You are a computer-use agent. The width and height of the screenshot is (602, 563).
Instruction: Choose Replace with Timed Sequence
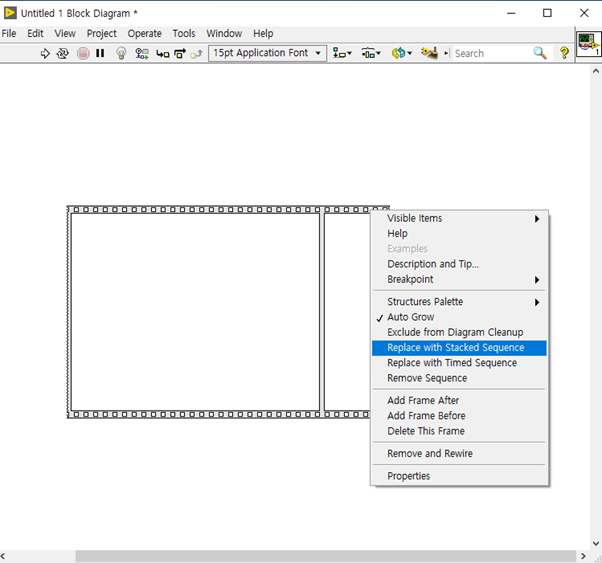pos(459,363)
